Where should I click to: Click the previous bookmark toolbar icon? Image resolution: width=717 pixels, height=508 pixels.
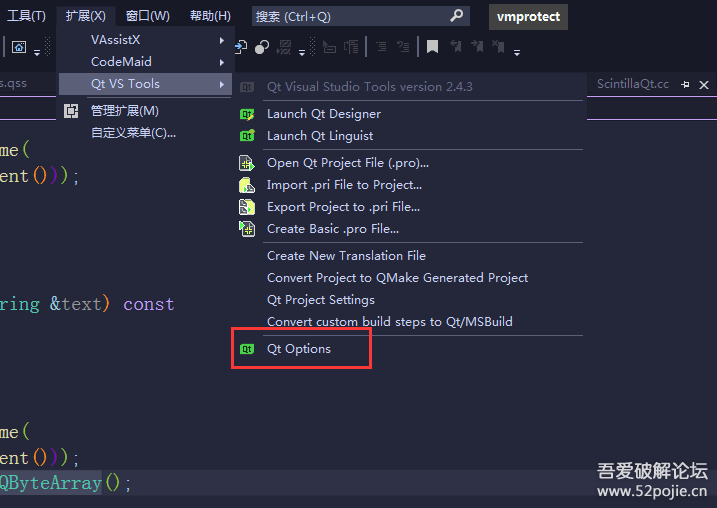pyautogui.click(x=456, y=46)
